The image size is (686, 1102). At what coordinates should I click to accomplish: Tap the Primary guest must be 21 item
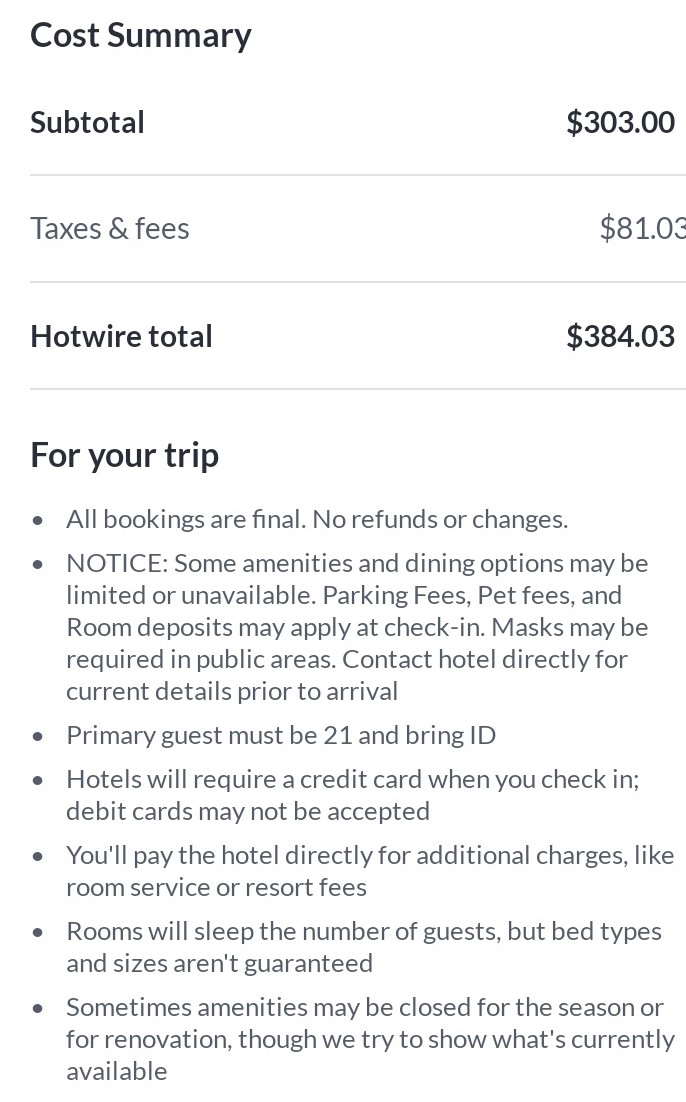(x=281, y=735)
